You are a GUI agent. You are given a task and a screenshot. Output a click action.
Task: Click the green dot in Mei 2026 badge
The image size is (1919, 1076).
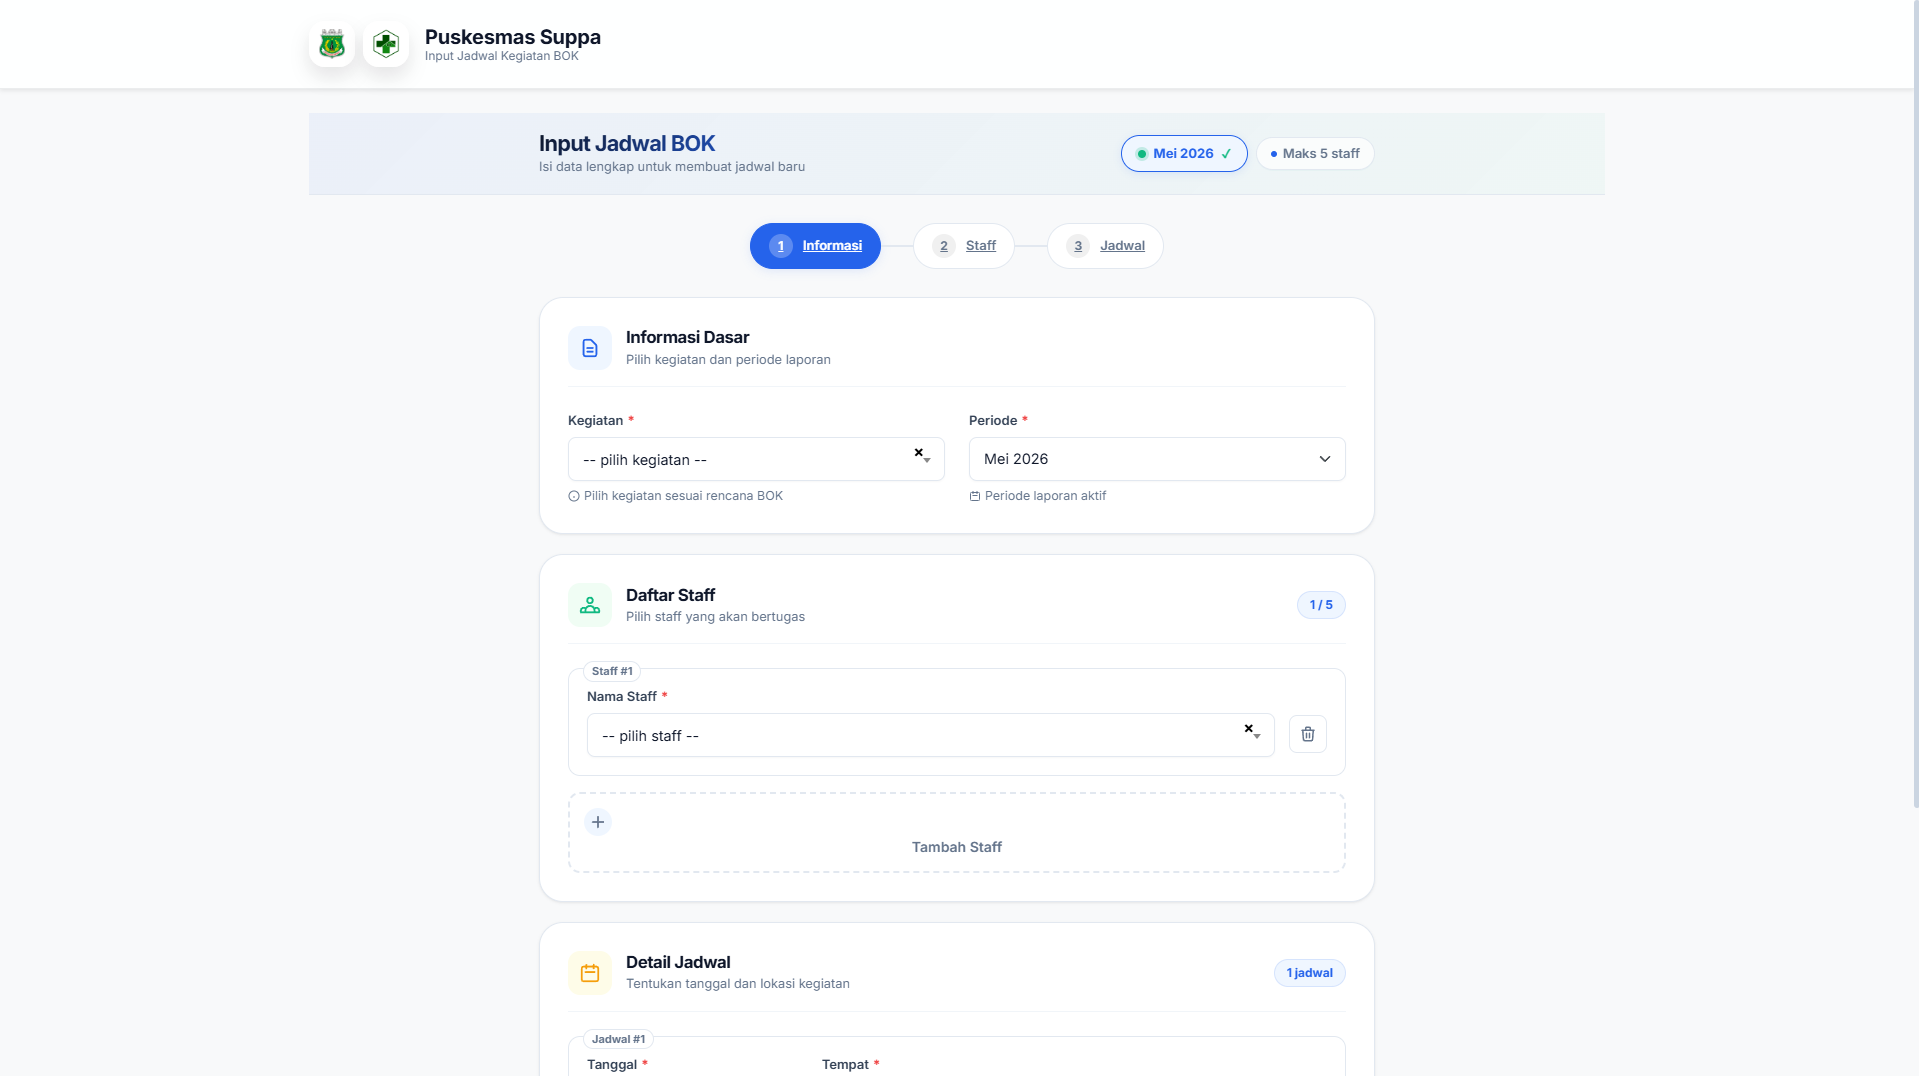click(1141, 154)
